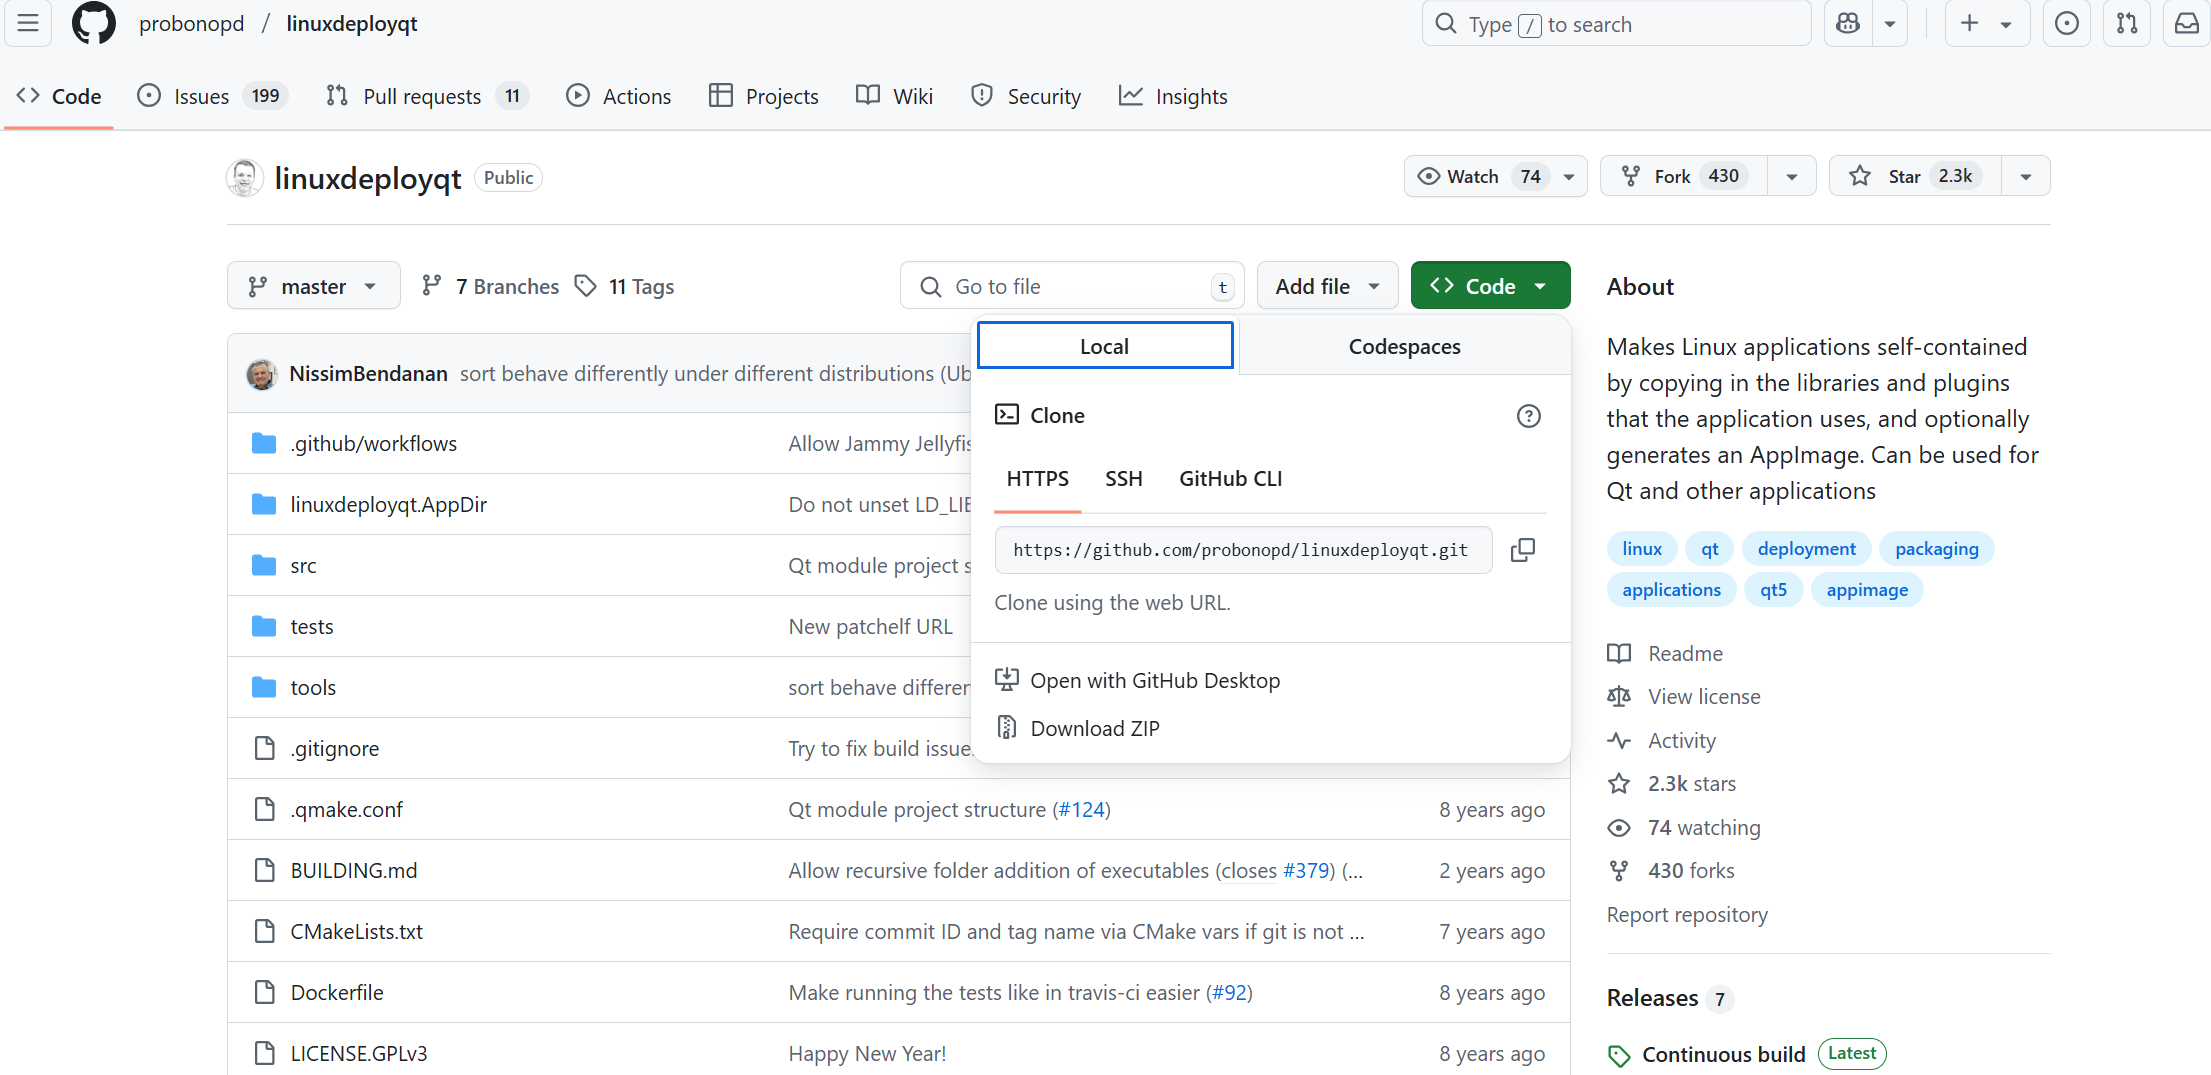The image size is (2211, 1075).
Task: Open the Insights tab
Action: 1174,96
